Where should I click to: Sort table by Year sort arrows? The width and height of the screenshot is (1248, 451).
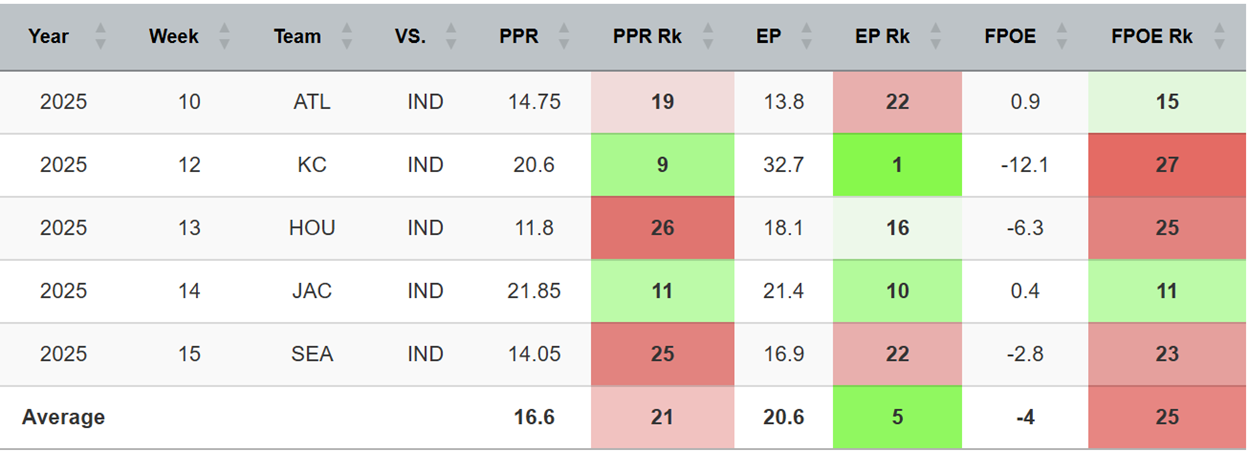(x=100, y=37)
